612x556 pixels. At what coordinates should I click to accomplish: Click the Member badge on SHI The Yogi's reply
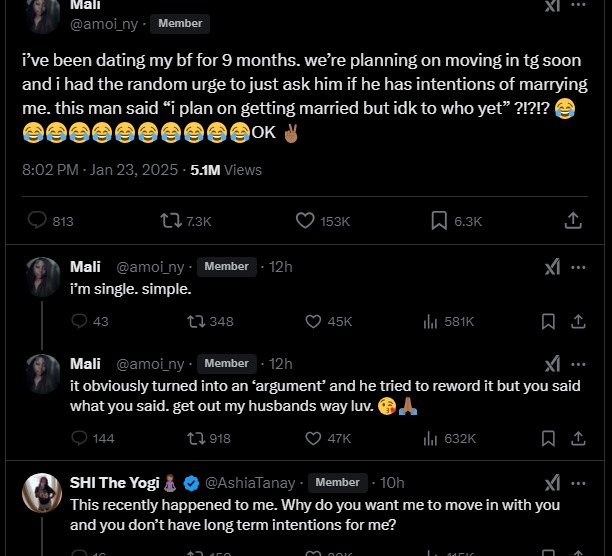coord(337,483)
